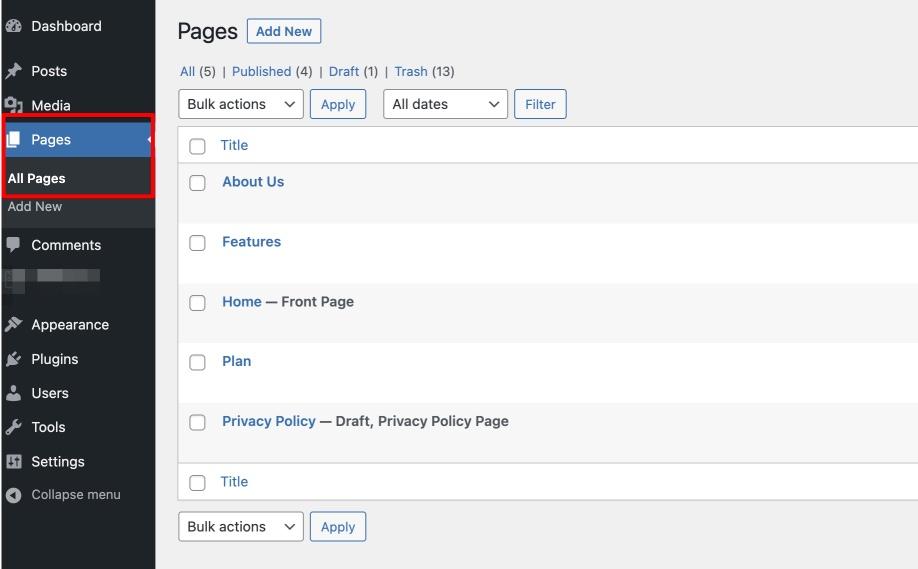Image resolution: width=918 pixels, height=569 pixels.
Task: Select the Privacy Policy draft checkbox
Action: 197,422
